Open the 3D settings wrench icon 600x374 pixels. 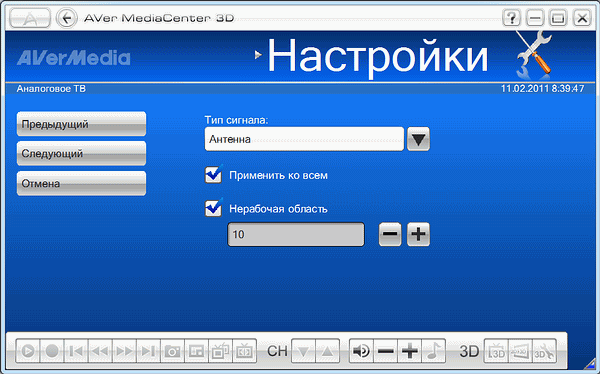545,351
